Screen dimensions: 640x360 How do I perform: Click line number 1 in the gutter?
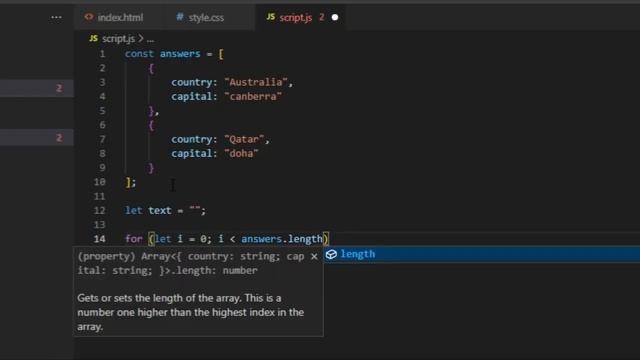[x=102, y=54]
